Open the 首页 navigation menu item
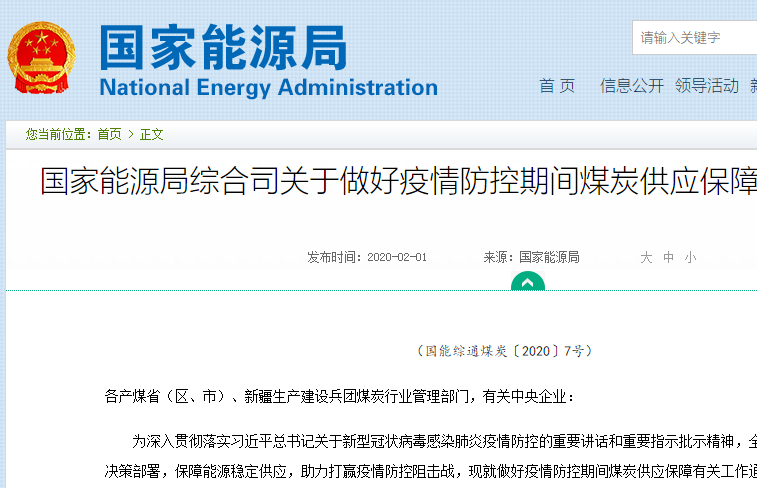Viewport: 757px width, 488px height. coord(557,86)
